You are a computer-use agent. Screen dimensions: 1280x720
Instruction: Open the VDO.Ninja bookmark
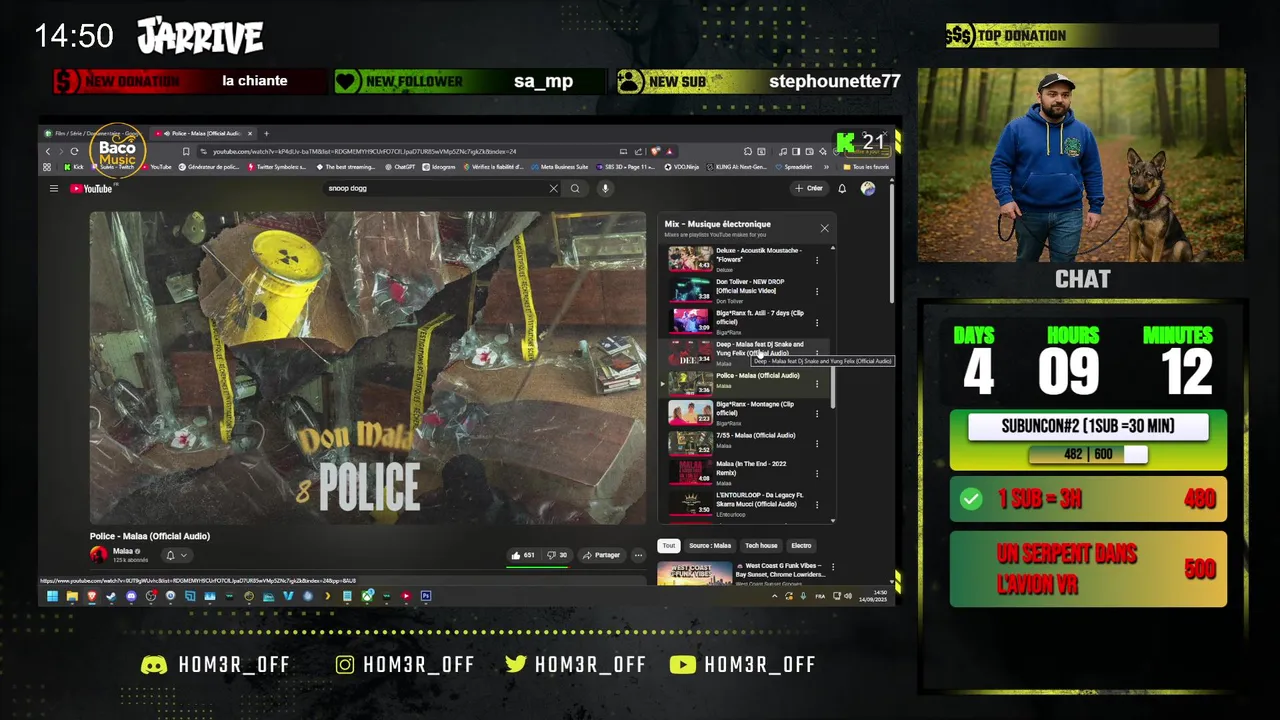coord(682,167)
